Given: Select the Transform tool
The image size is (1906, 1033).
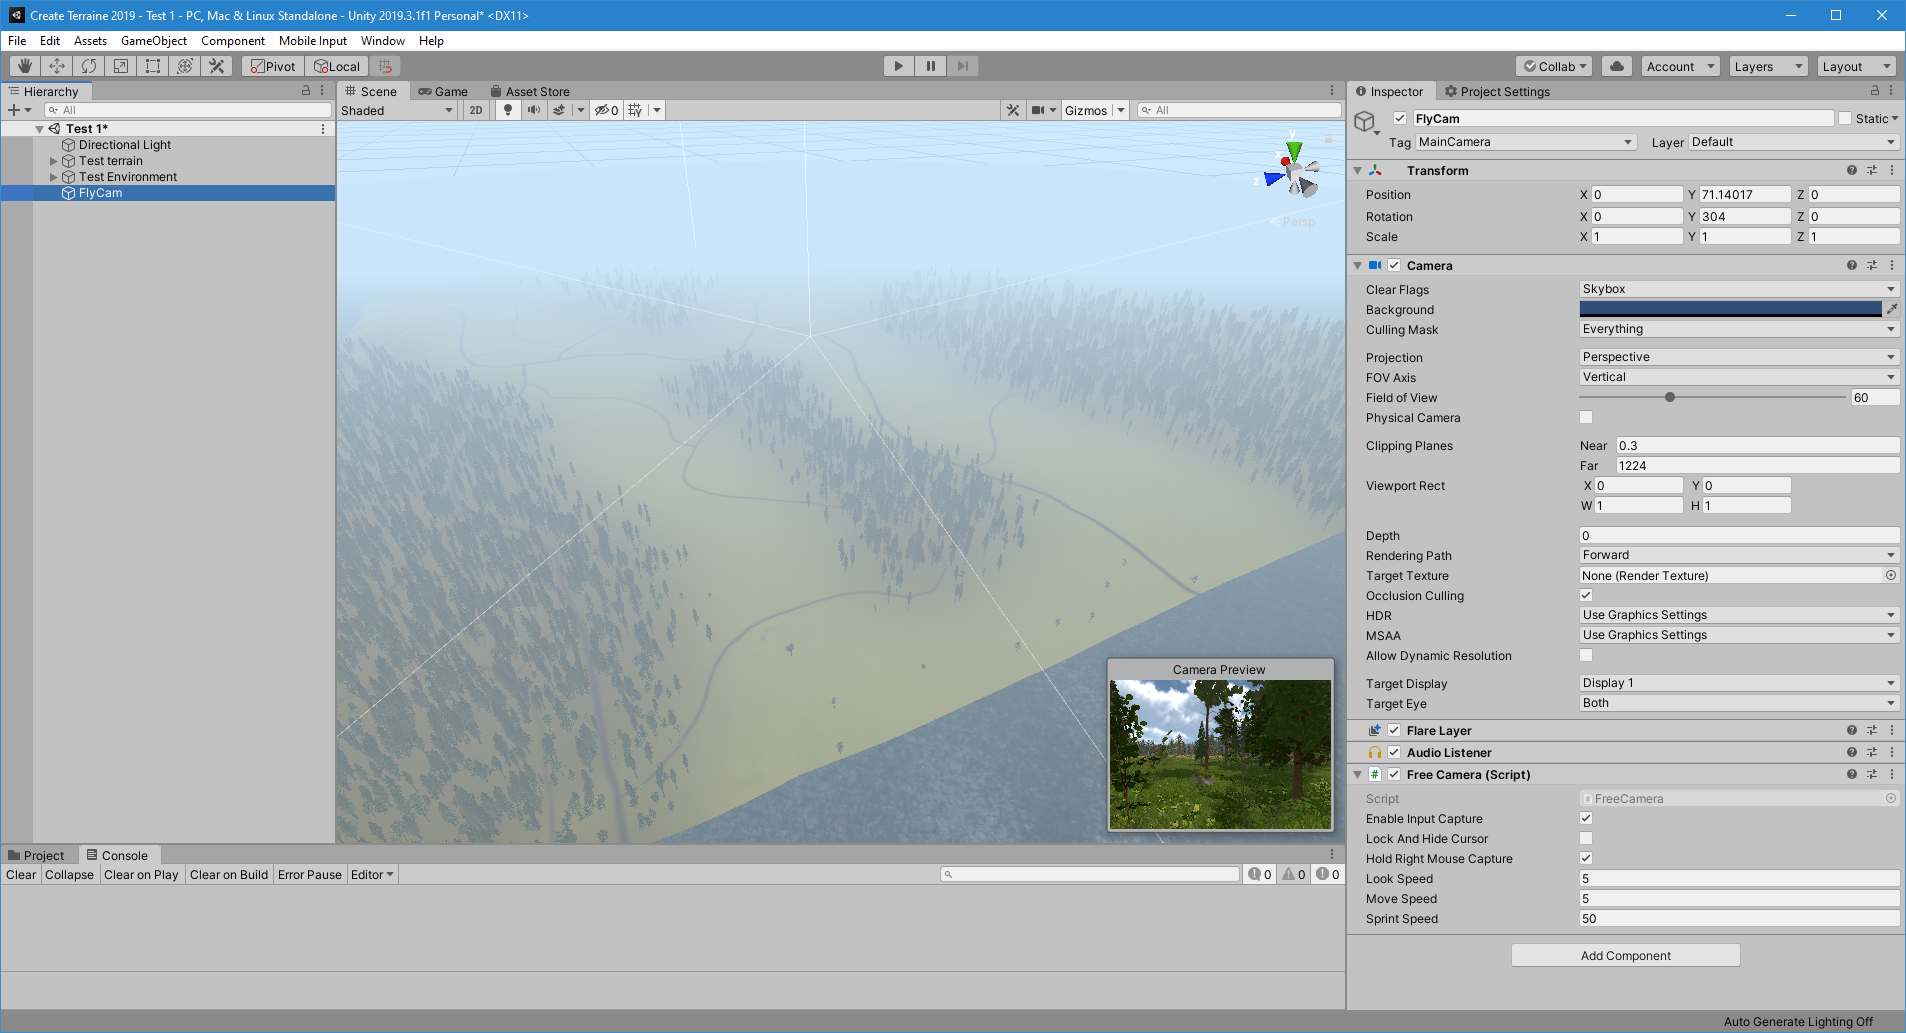Looking at the screenshot, I should [185, 66].
